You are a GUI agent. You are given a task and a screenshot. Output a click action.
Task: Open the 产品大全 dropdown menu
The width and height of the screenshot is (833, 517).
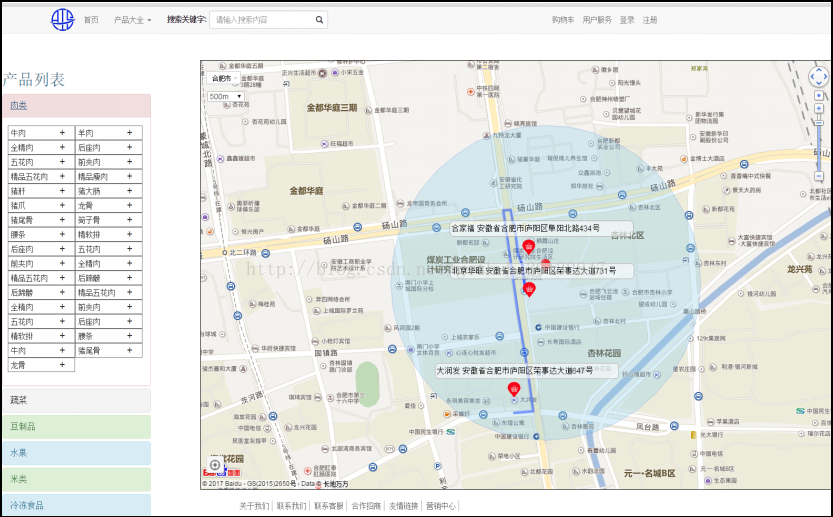pyautogui.click(x=132, y=20)
